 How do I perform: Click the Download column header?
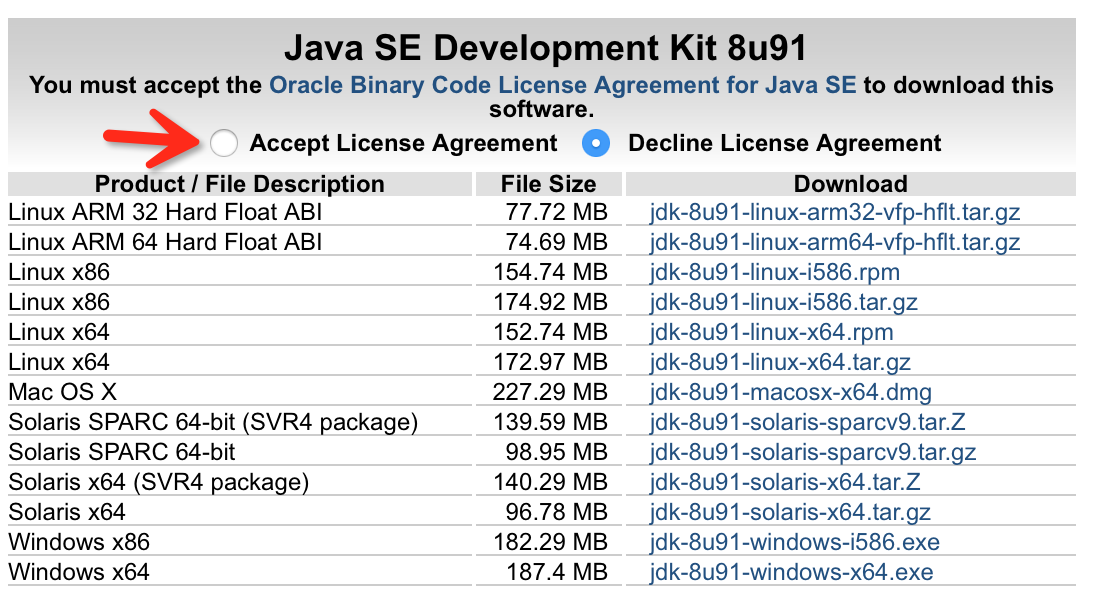pyautogui.click(x=850, y=184)
